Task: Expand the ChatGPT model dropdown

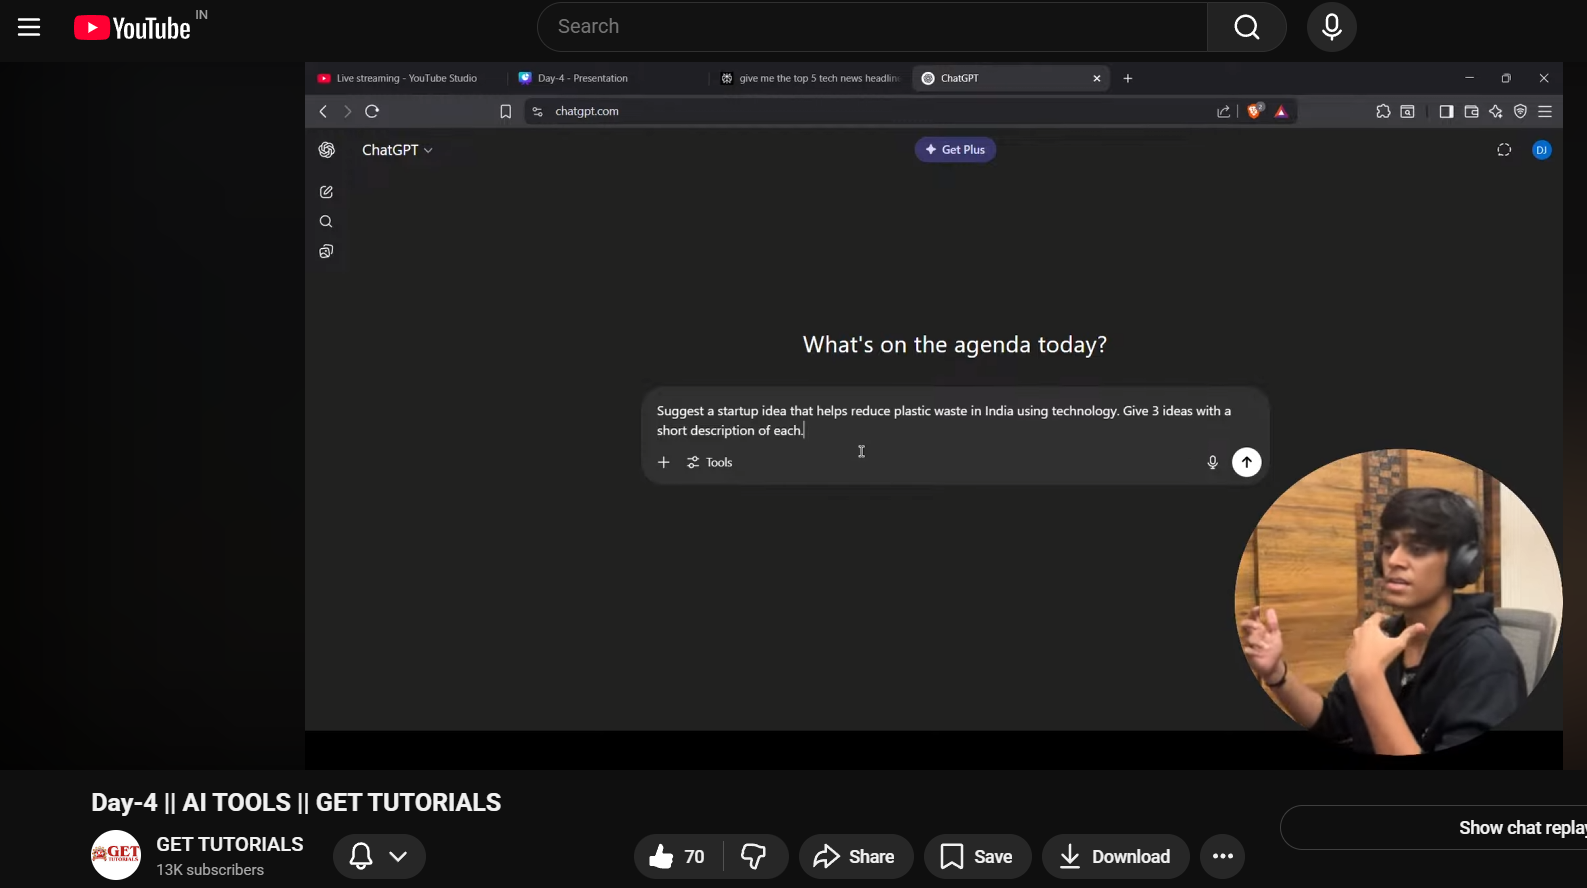Action: pos(397,150)
